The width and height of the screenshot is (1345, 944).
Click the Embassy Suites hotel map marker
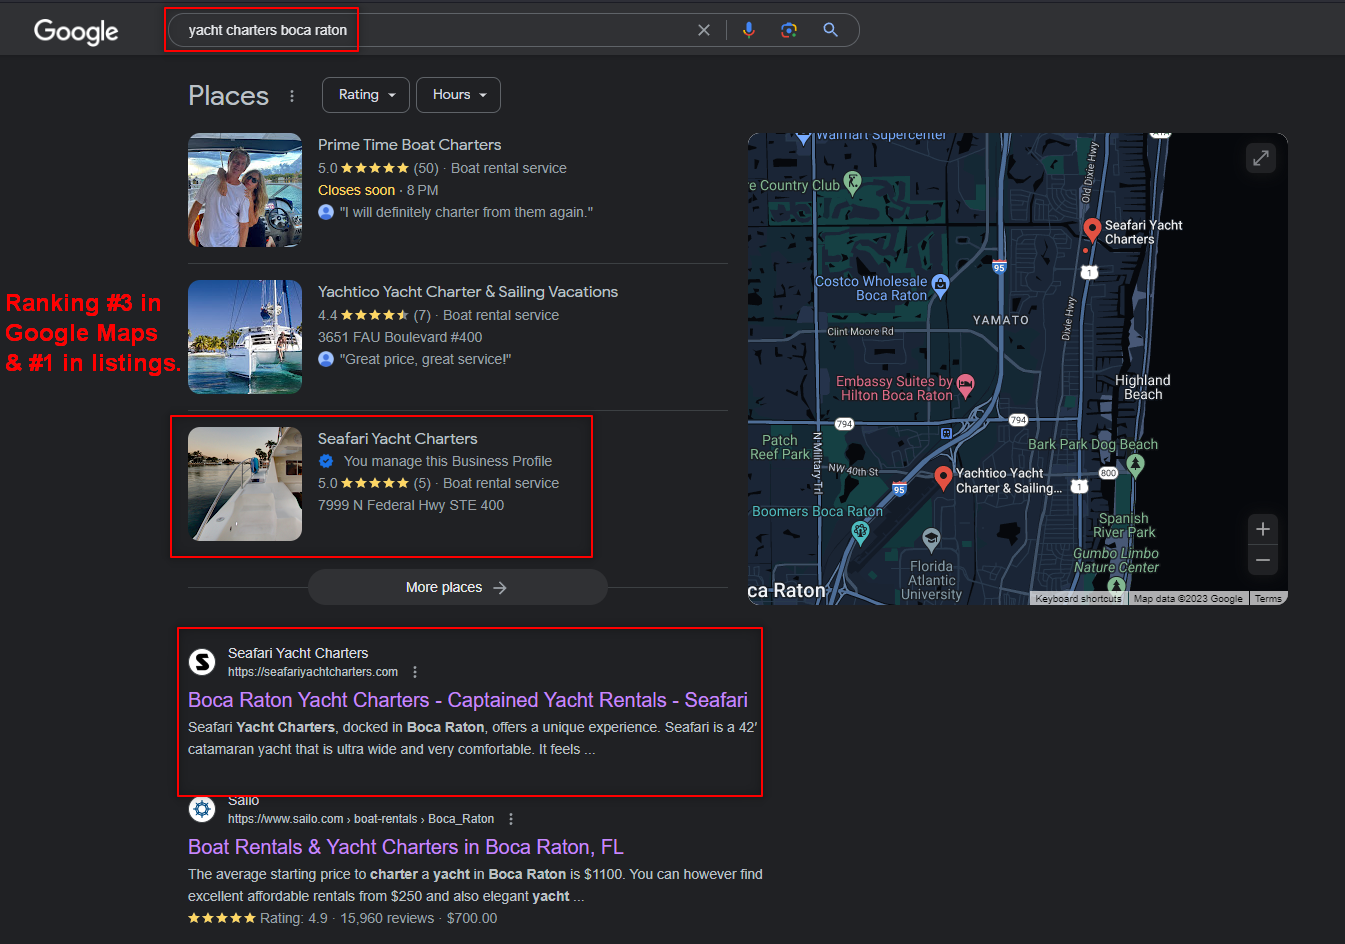[965, 385]
